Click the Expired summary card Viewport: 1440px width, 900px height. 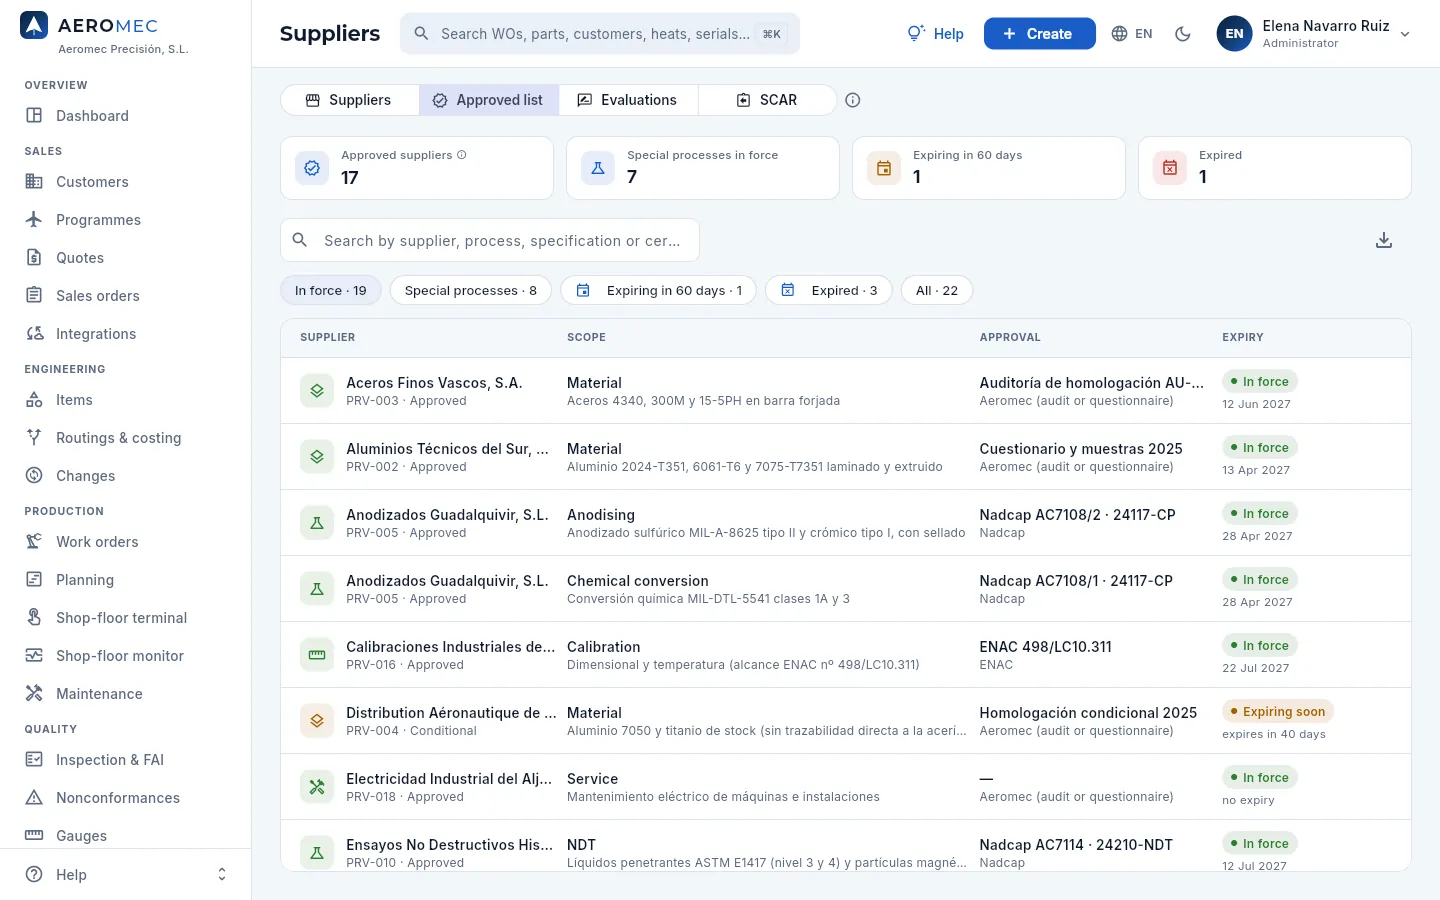pyautogui.click(x=1275, y=168)
